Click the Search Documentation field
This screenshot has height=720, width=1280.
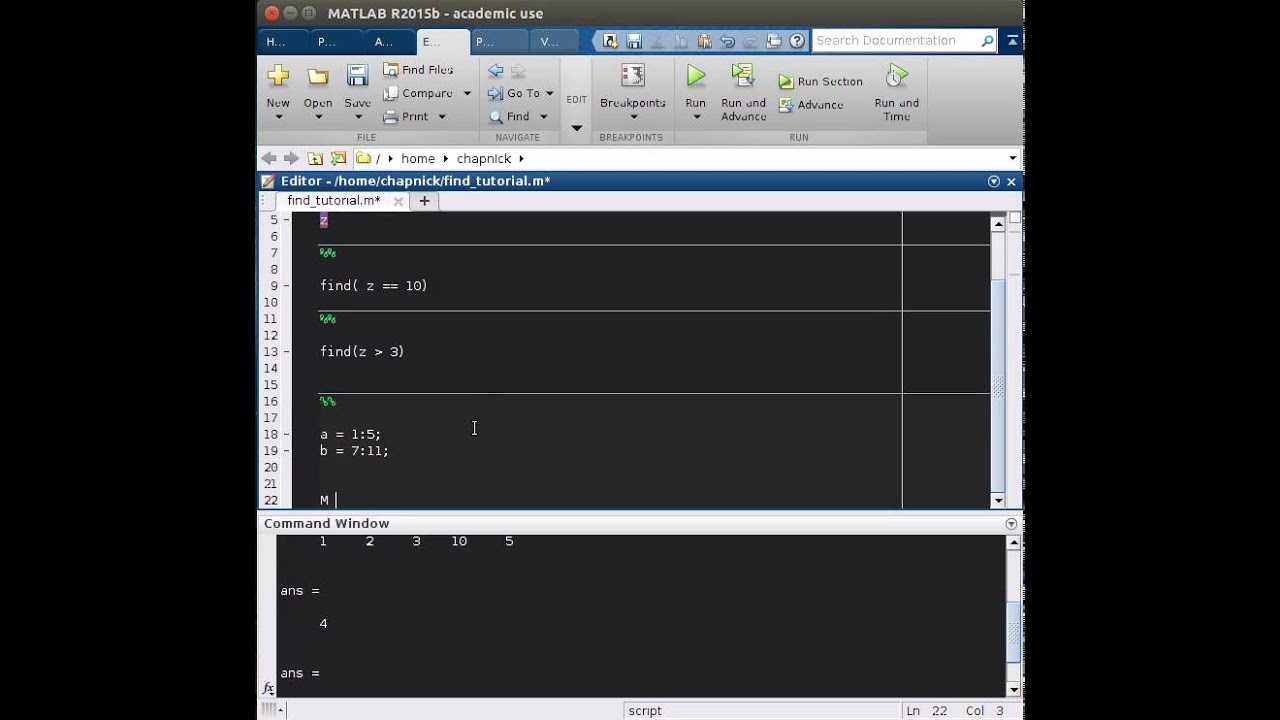904,41
